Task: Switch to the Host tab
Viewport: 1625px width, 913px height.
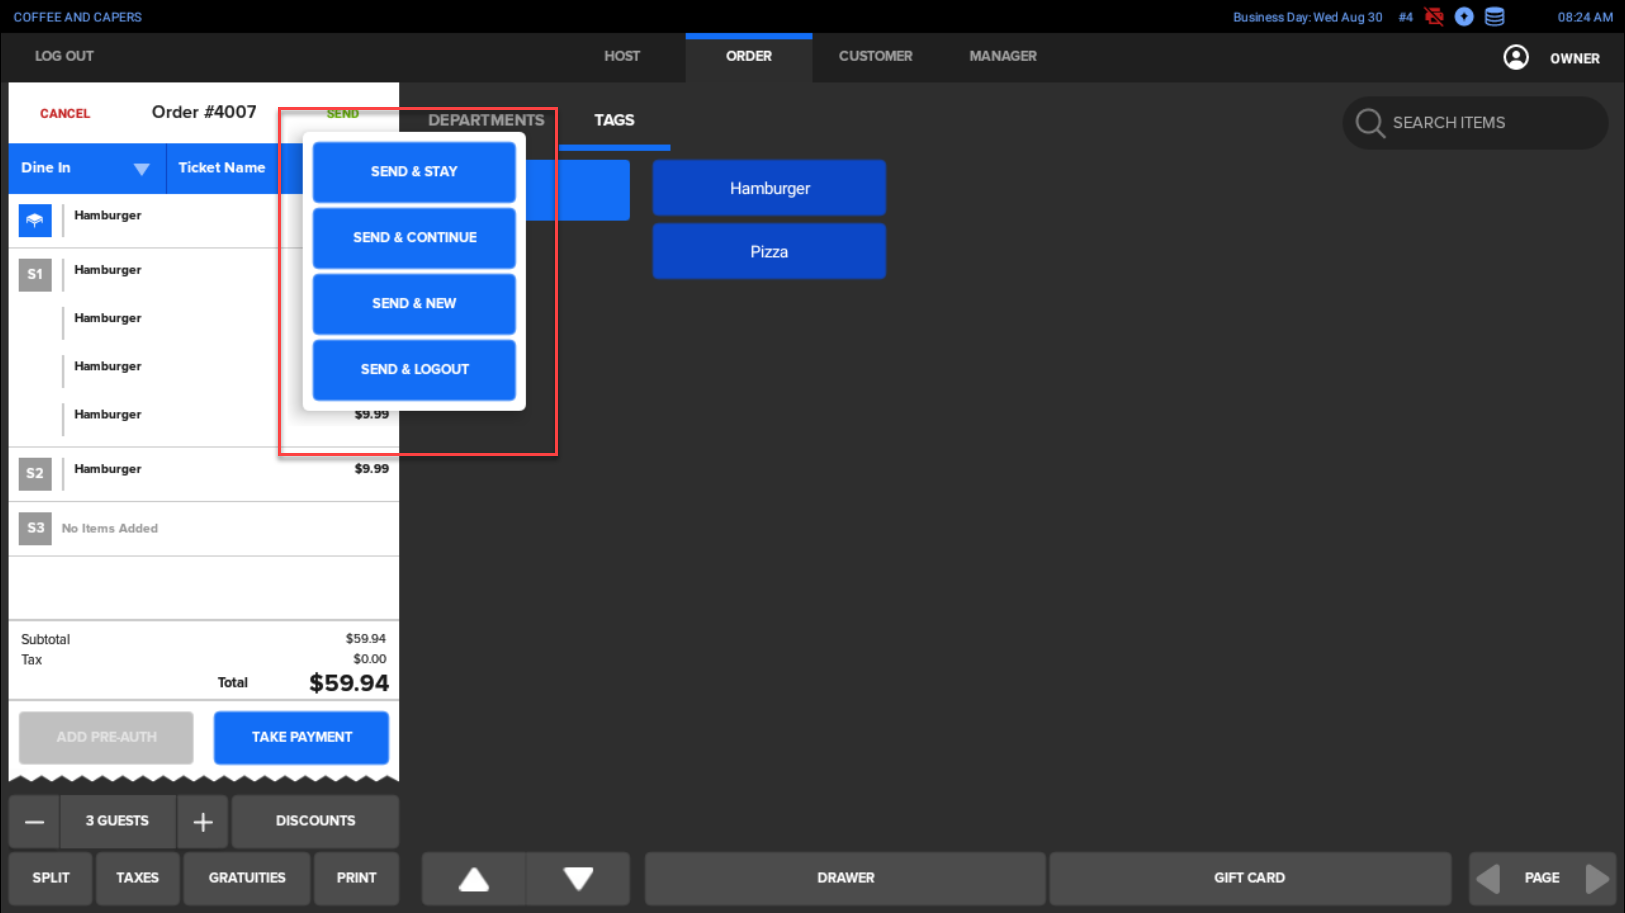Action: 622,56
